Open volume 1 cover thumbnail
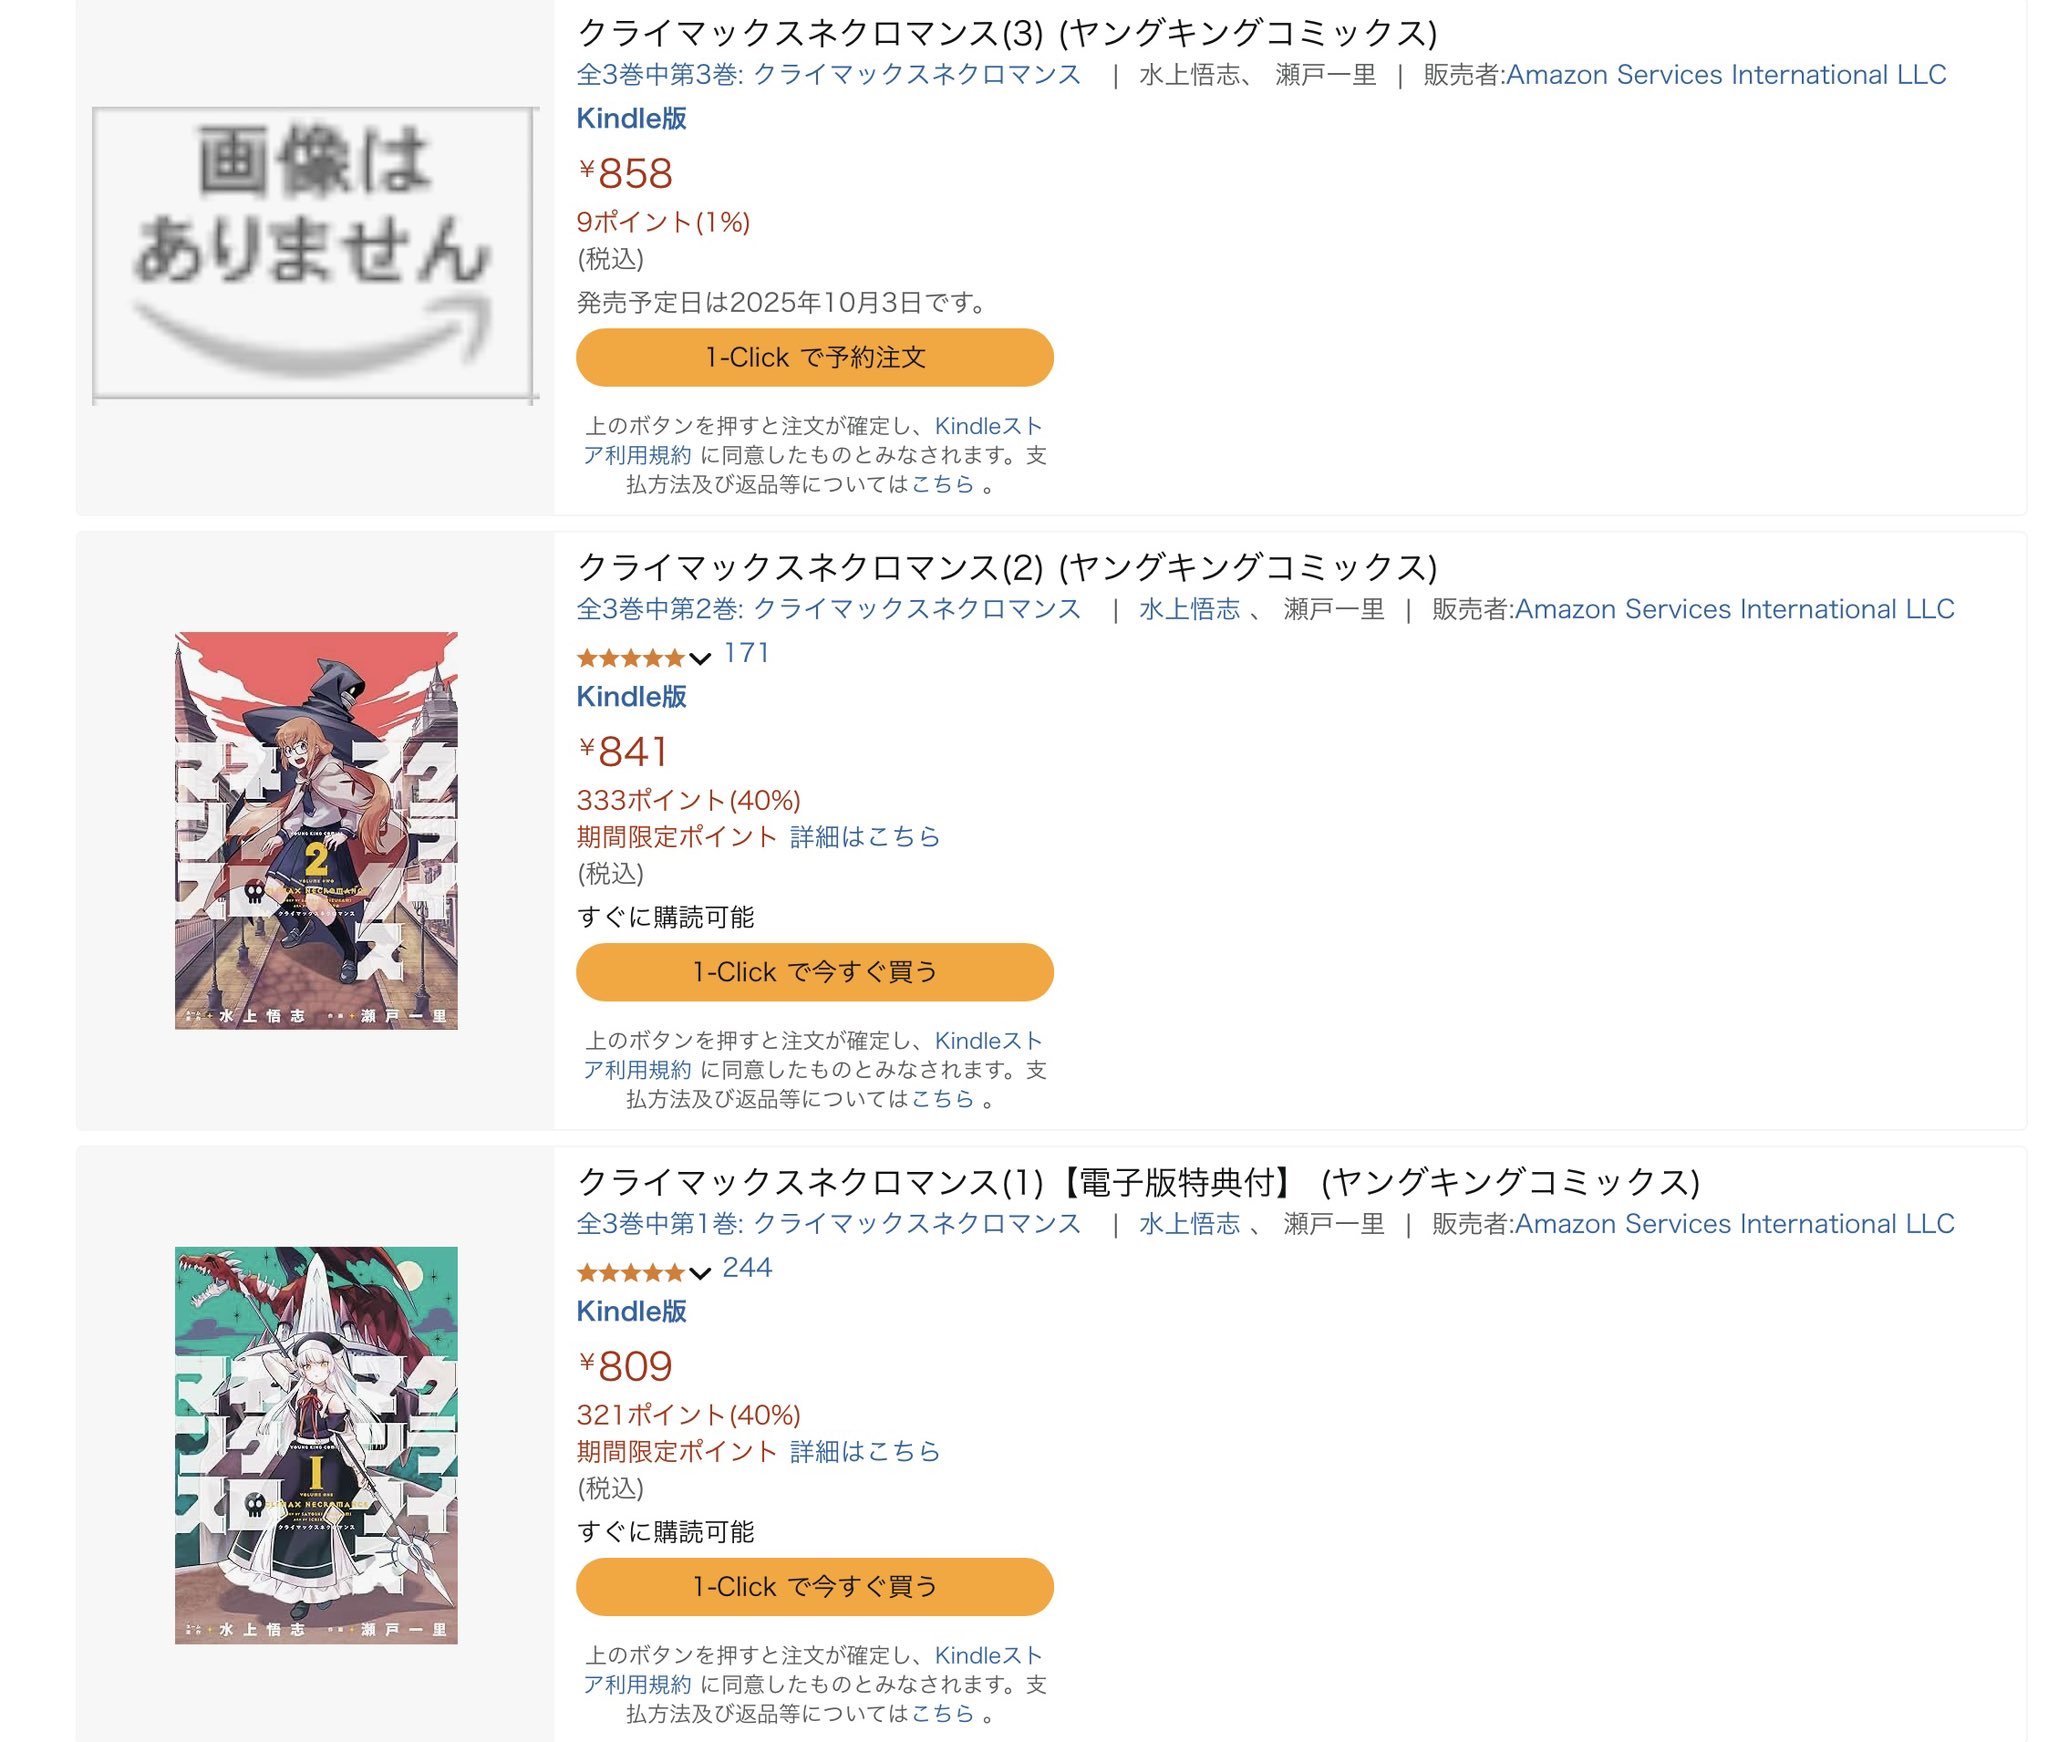The height and width of the screenshot is (1742, 2048). (316, 1445)
